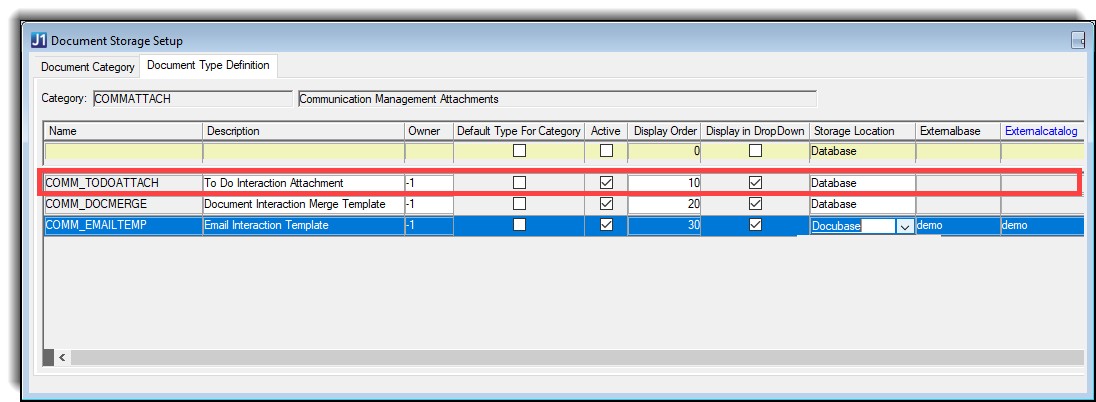Select the COMM_EMAILTEMP name cell

click(124, 225)
